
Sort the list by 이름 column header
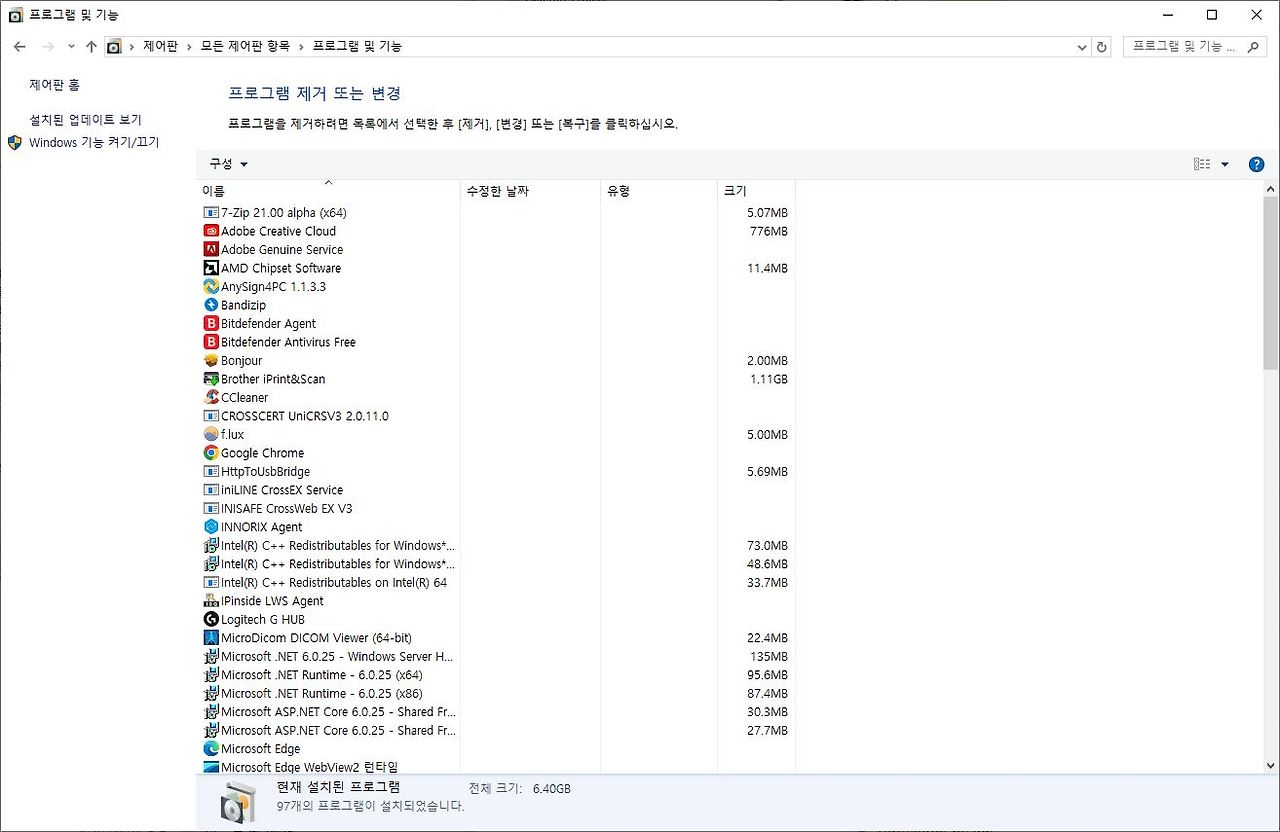click(x=328, y=191)
